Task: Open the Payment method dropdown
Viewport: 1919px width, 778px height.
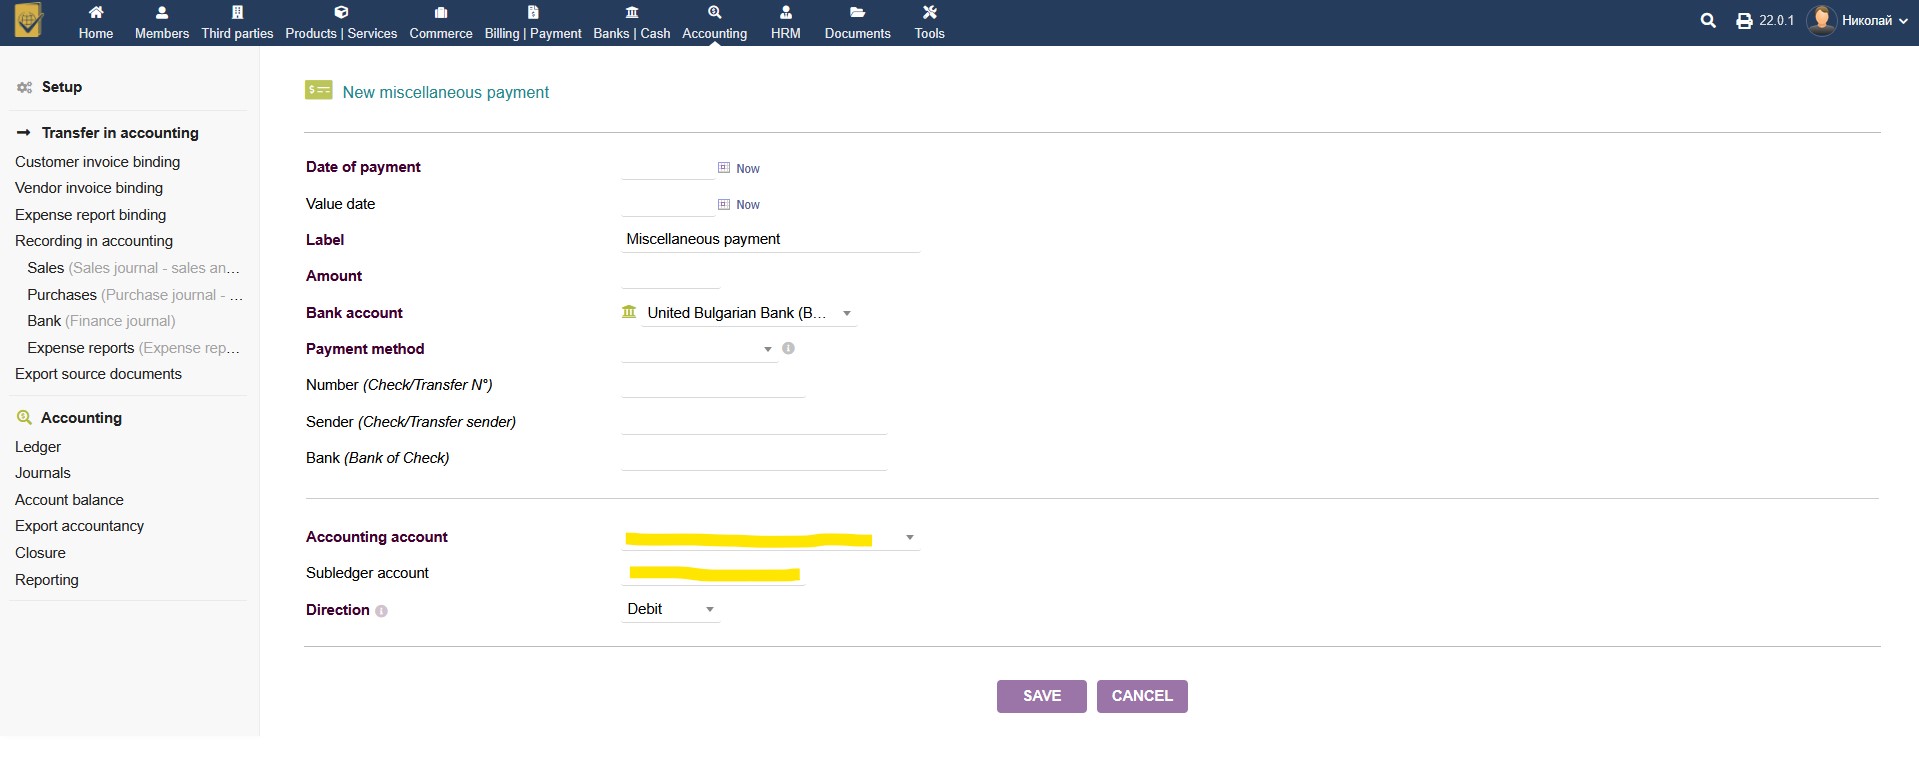Action: (767, 349)
